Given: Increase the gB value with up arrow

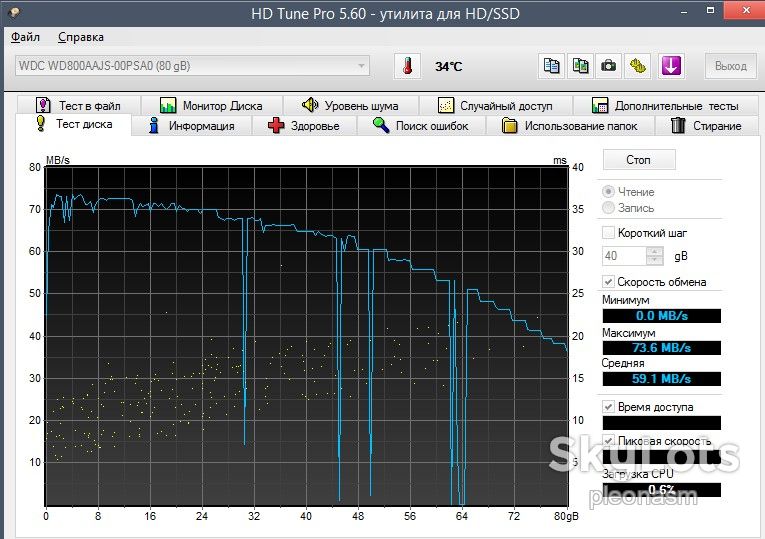Looking at the screenshot, I should [x=654, y=251].
